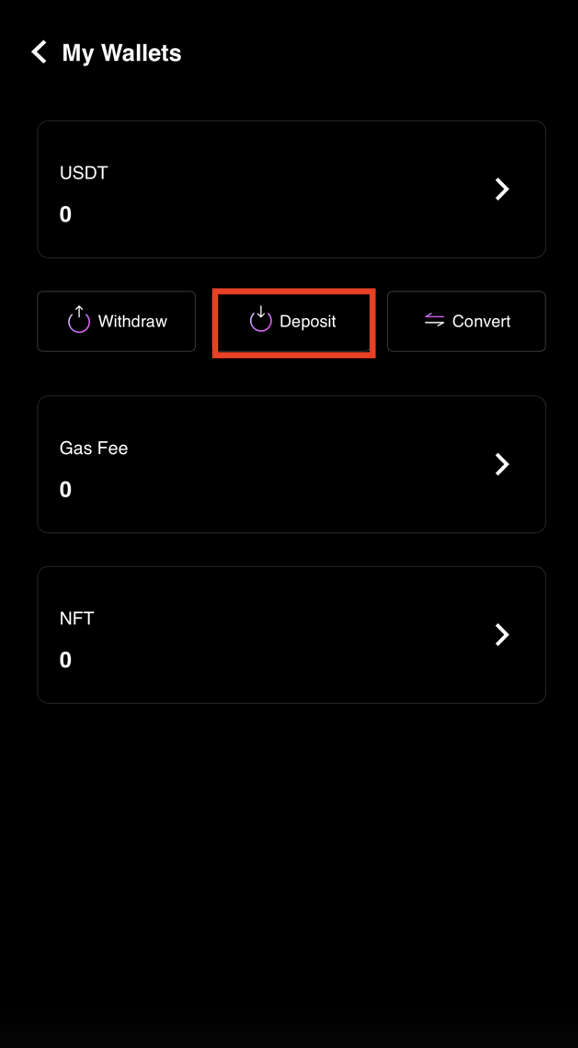Select the My Wallets heading
The width and height of the screenshot is (578, 1048).
[x=121, y=53]
